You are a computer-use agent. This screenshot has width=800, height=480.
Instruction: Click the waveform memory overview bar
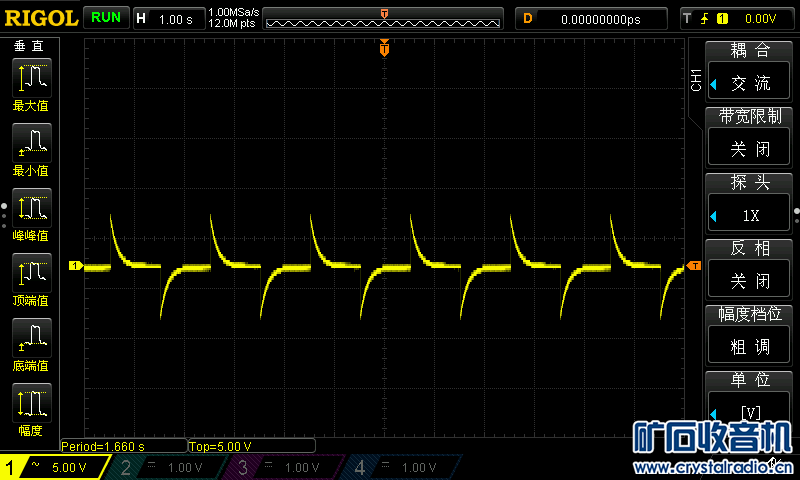coord(385,18)
